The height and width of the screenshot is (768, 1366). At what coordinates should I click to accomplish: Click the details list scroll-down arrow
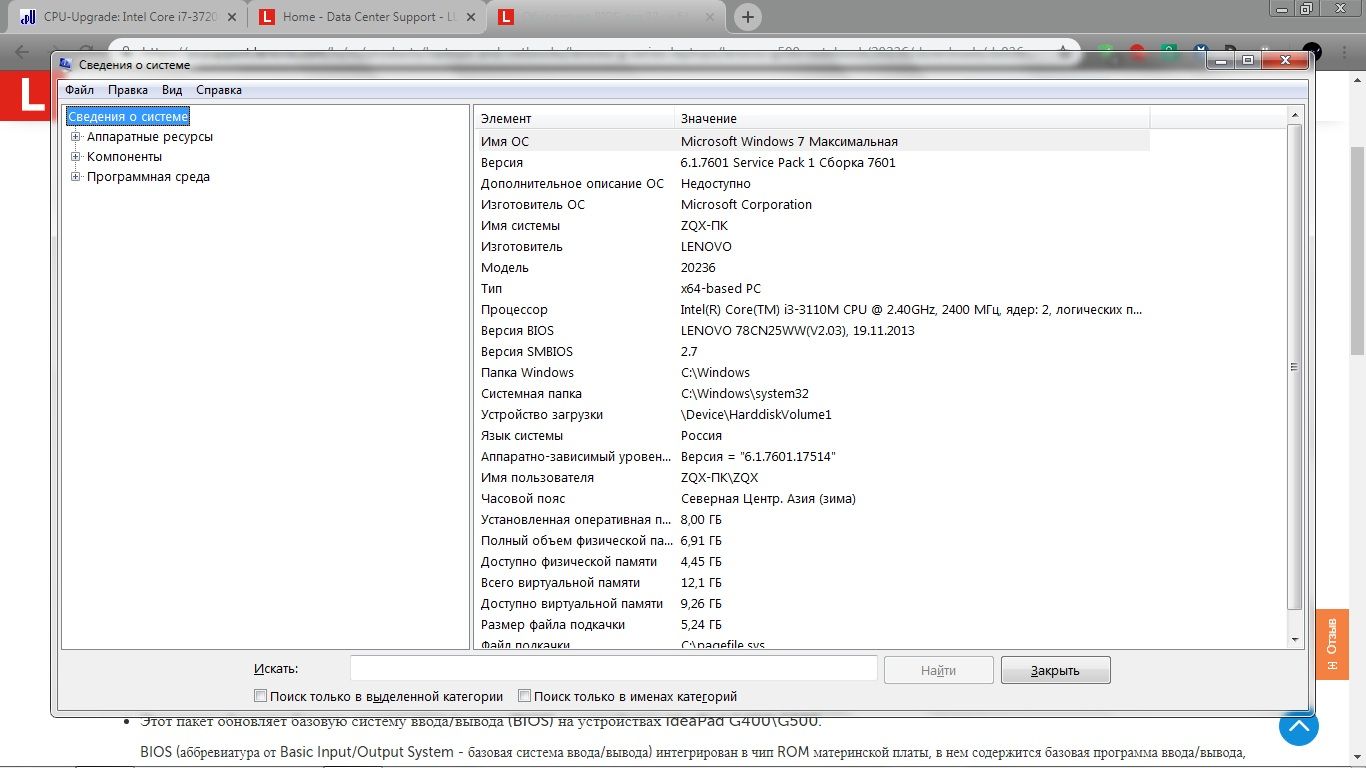[x=1294, y=640]
